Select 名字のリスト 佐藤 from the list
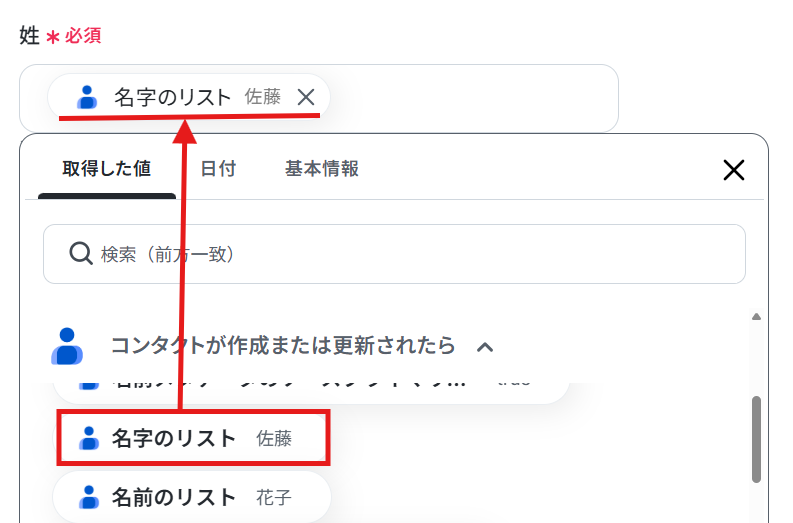 pyautogui.click(x=193, y=438)
